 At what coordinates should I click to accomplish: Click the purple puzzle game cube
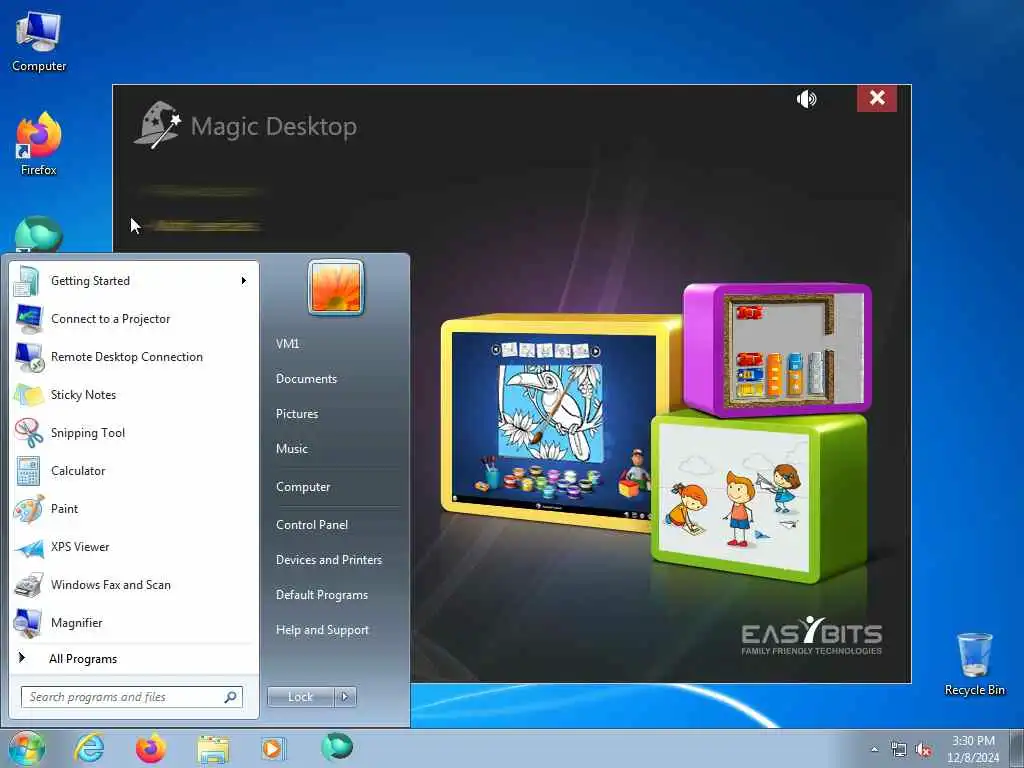coord(777,349)
